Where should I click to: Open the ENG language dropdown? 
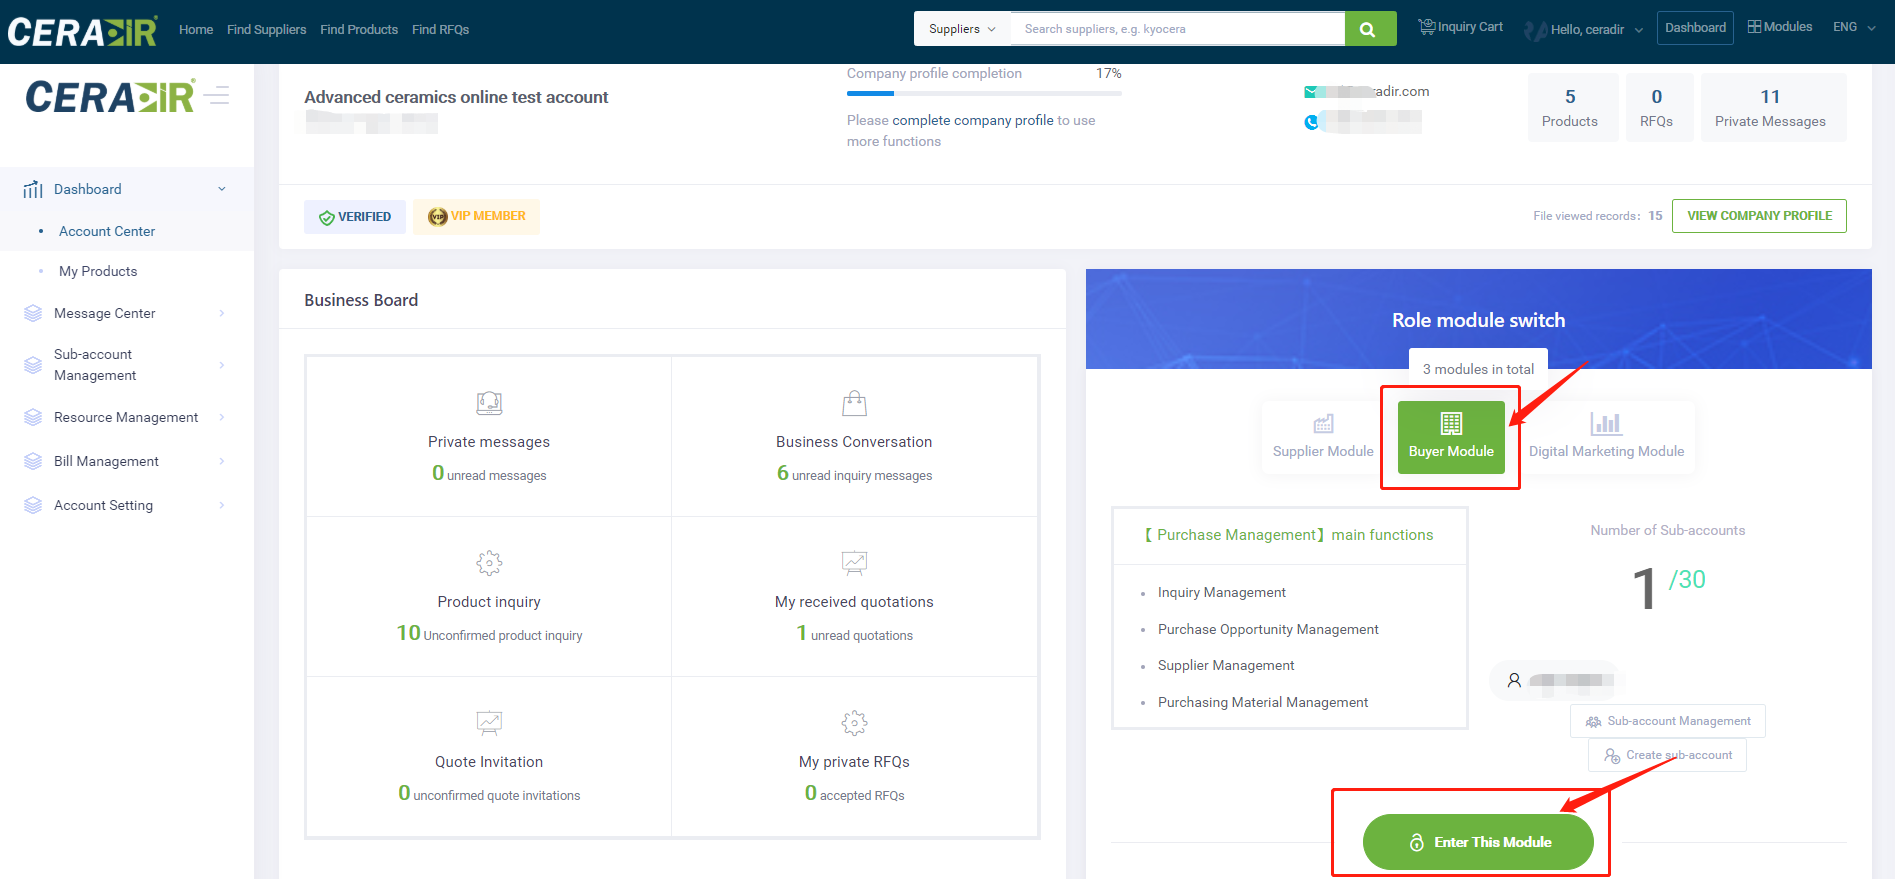1853,27
